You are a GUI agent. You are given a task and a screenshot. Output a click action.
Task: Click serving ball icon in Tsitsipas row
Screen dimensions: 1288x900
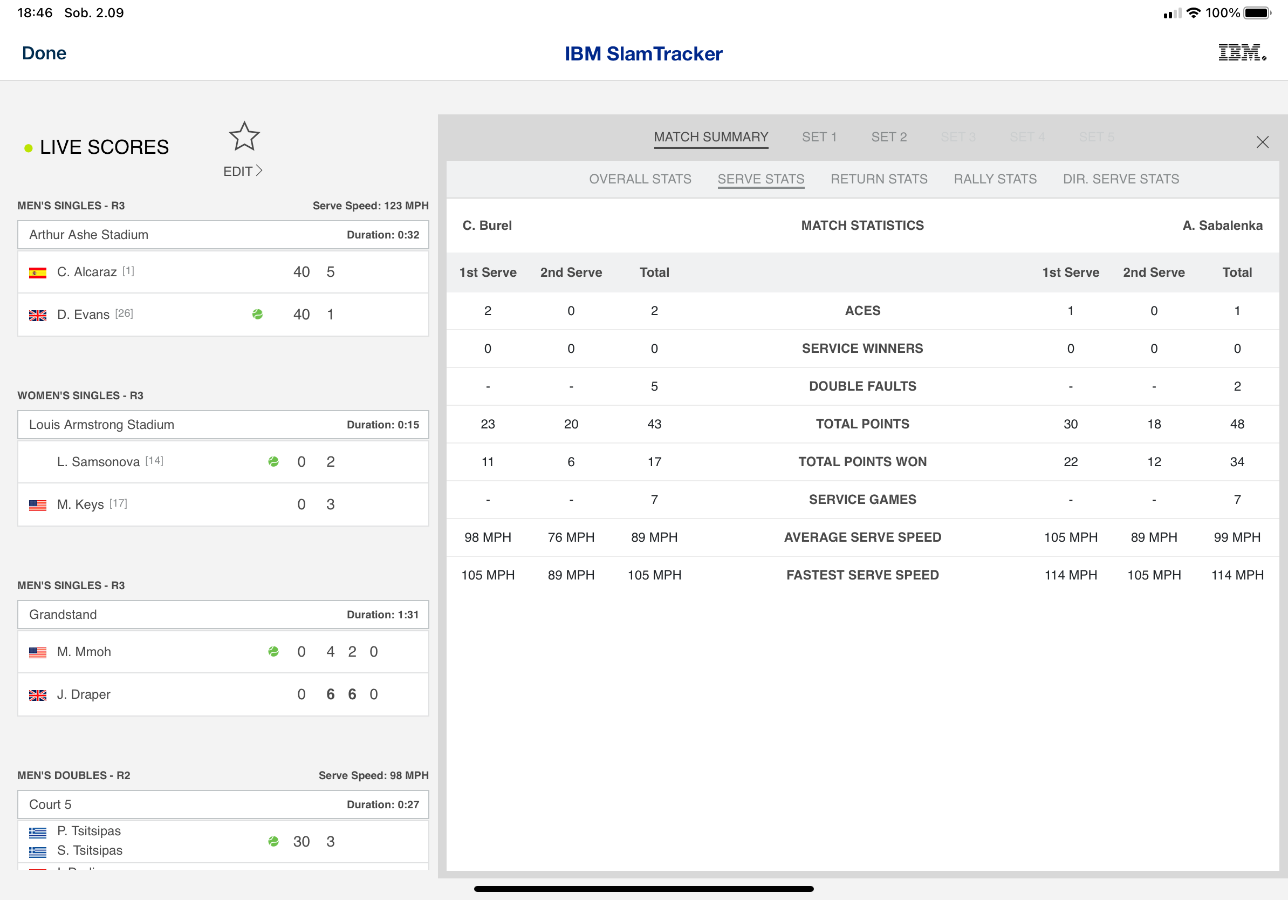tap(273, 842)
